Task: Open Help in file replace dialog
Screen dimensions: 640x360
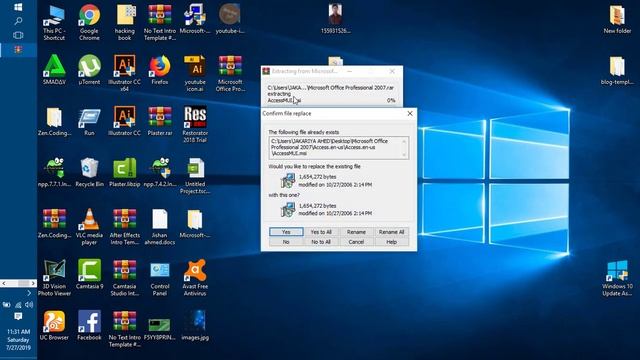Action: click(x=391, y=242)
